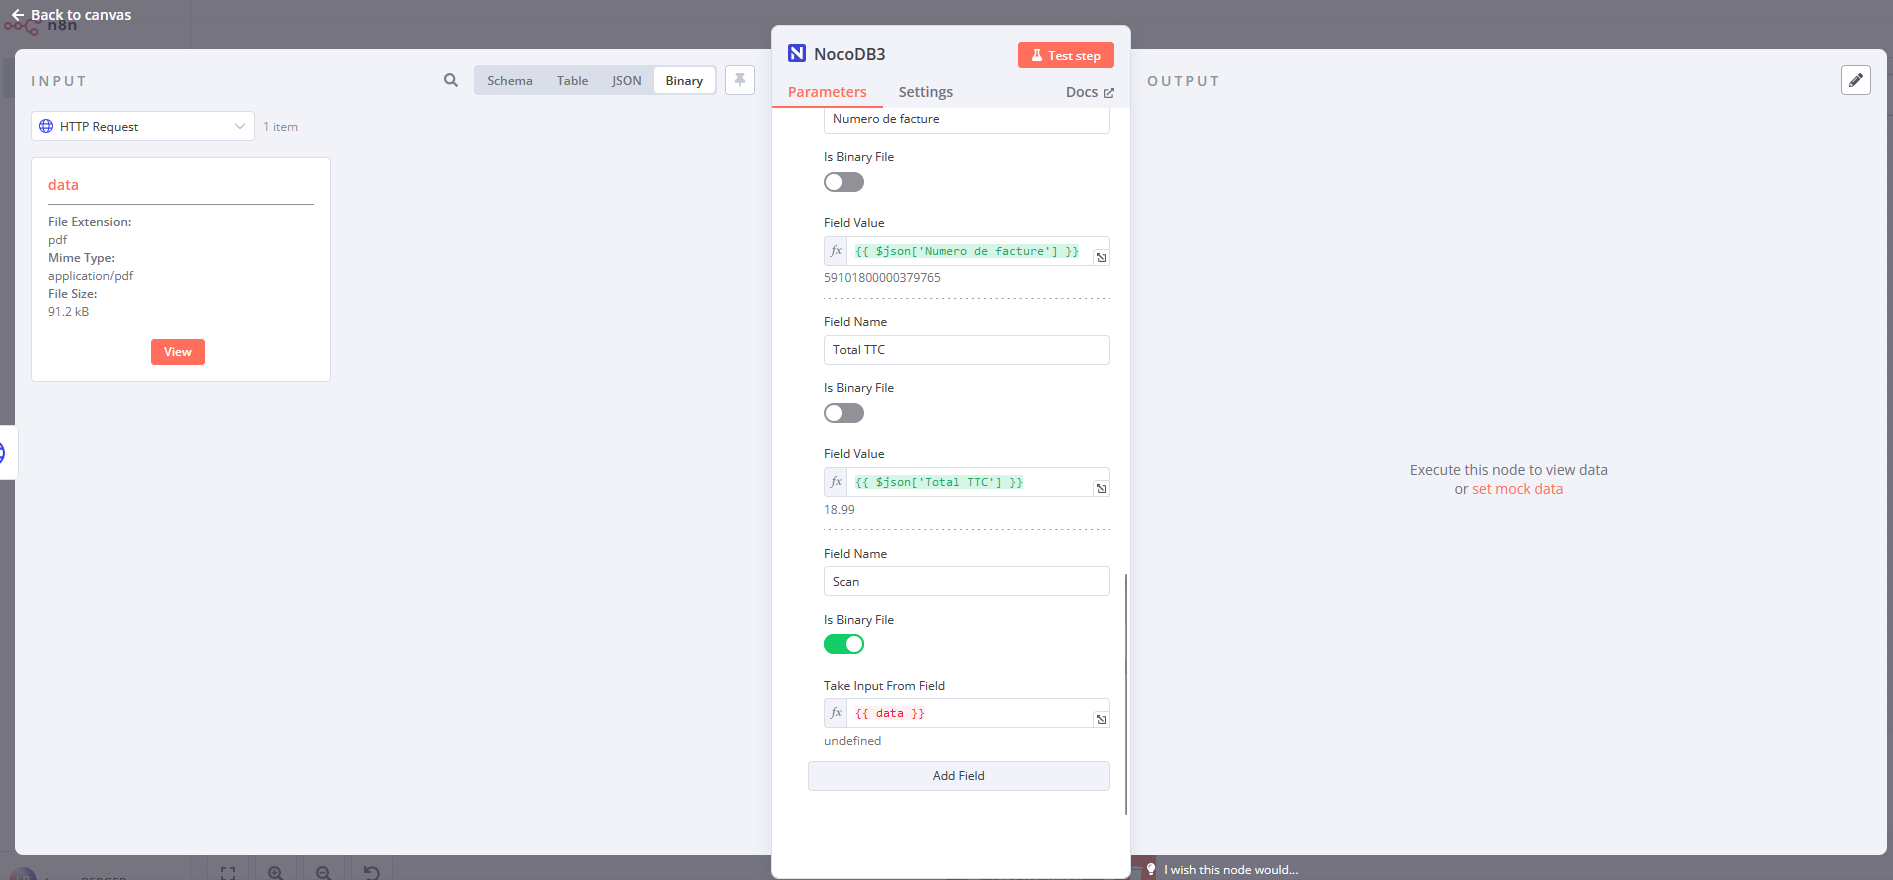Click View button for binary data
The height and width of the screenshot is (880, 1893).
click(178, 352)
